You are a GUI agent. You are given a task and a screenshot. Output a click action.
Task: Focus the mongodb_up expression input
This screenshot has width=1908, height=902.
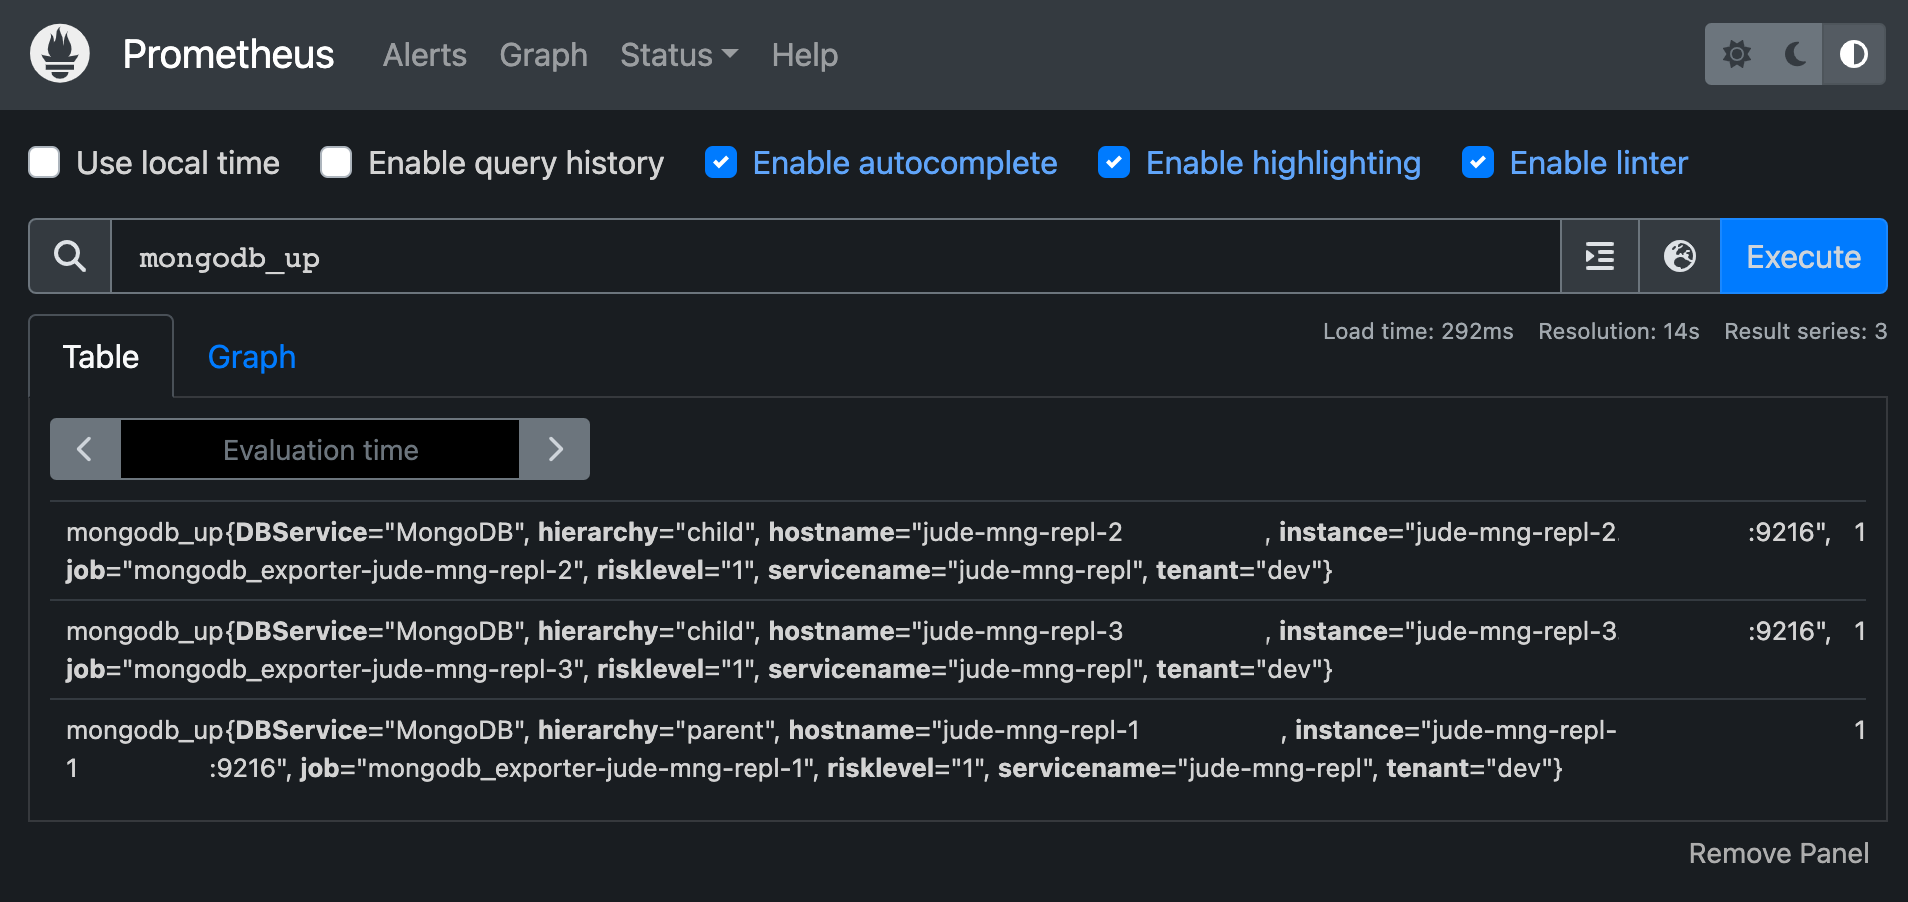pyautogui.click(x=835, y=256)
